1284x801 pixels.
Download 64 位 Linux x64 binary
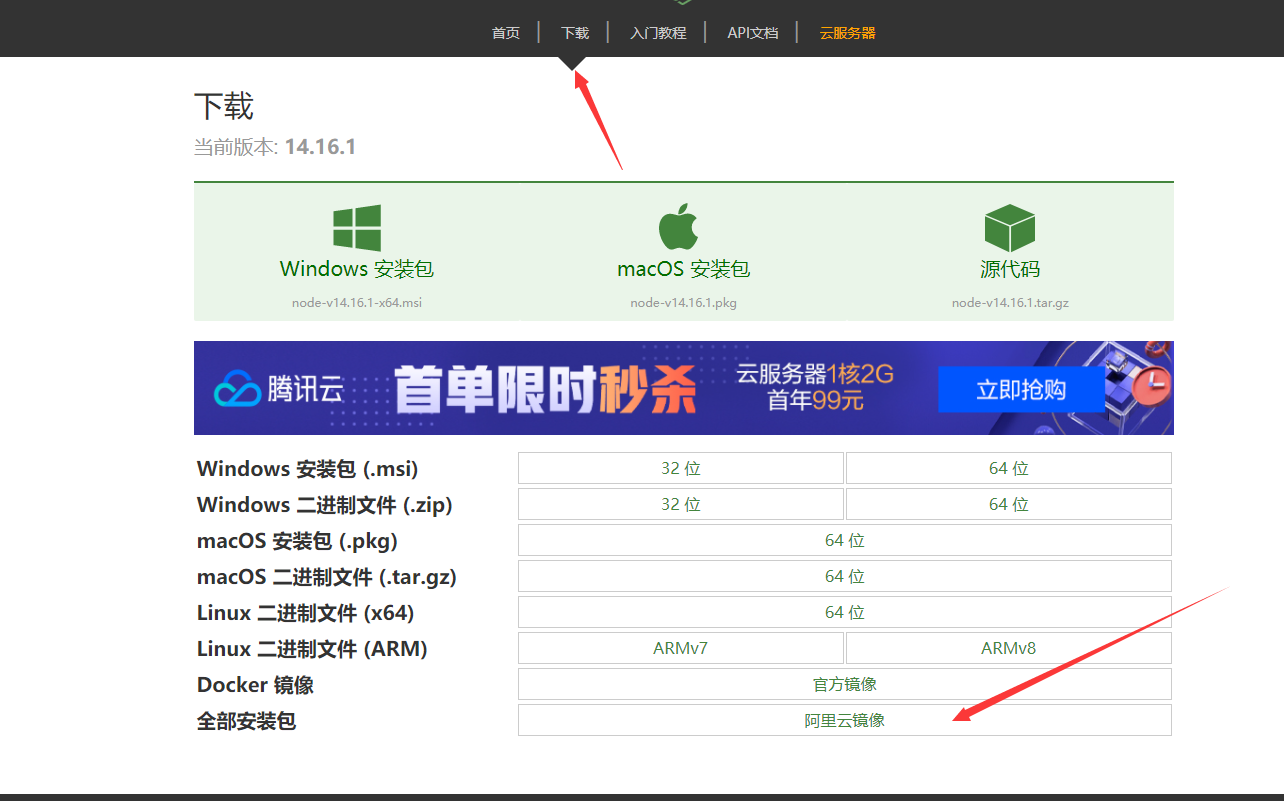coord(845,612)
